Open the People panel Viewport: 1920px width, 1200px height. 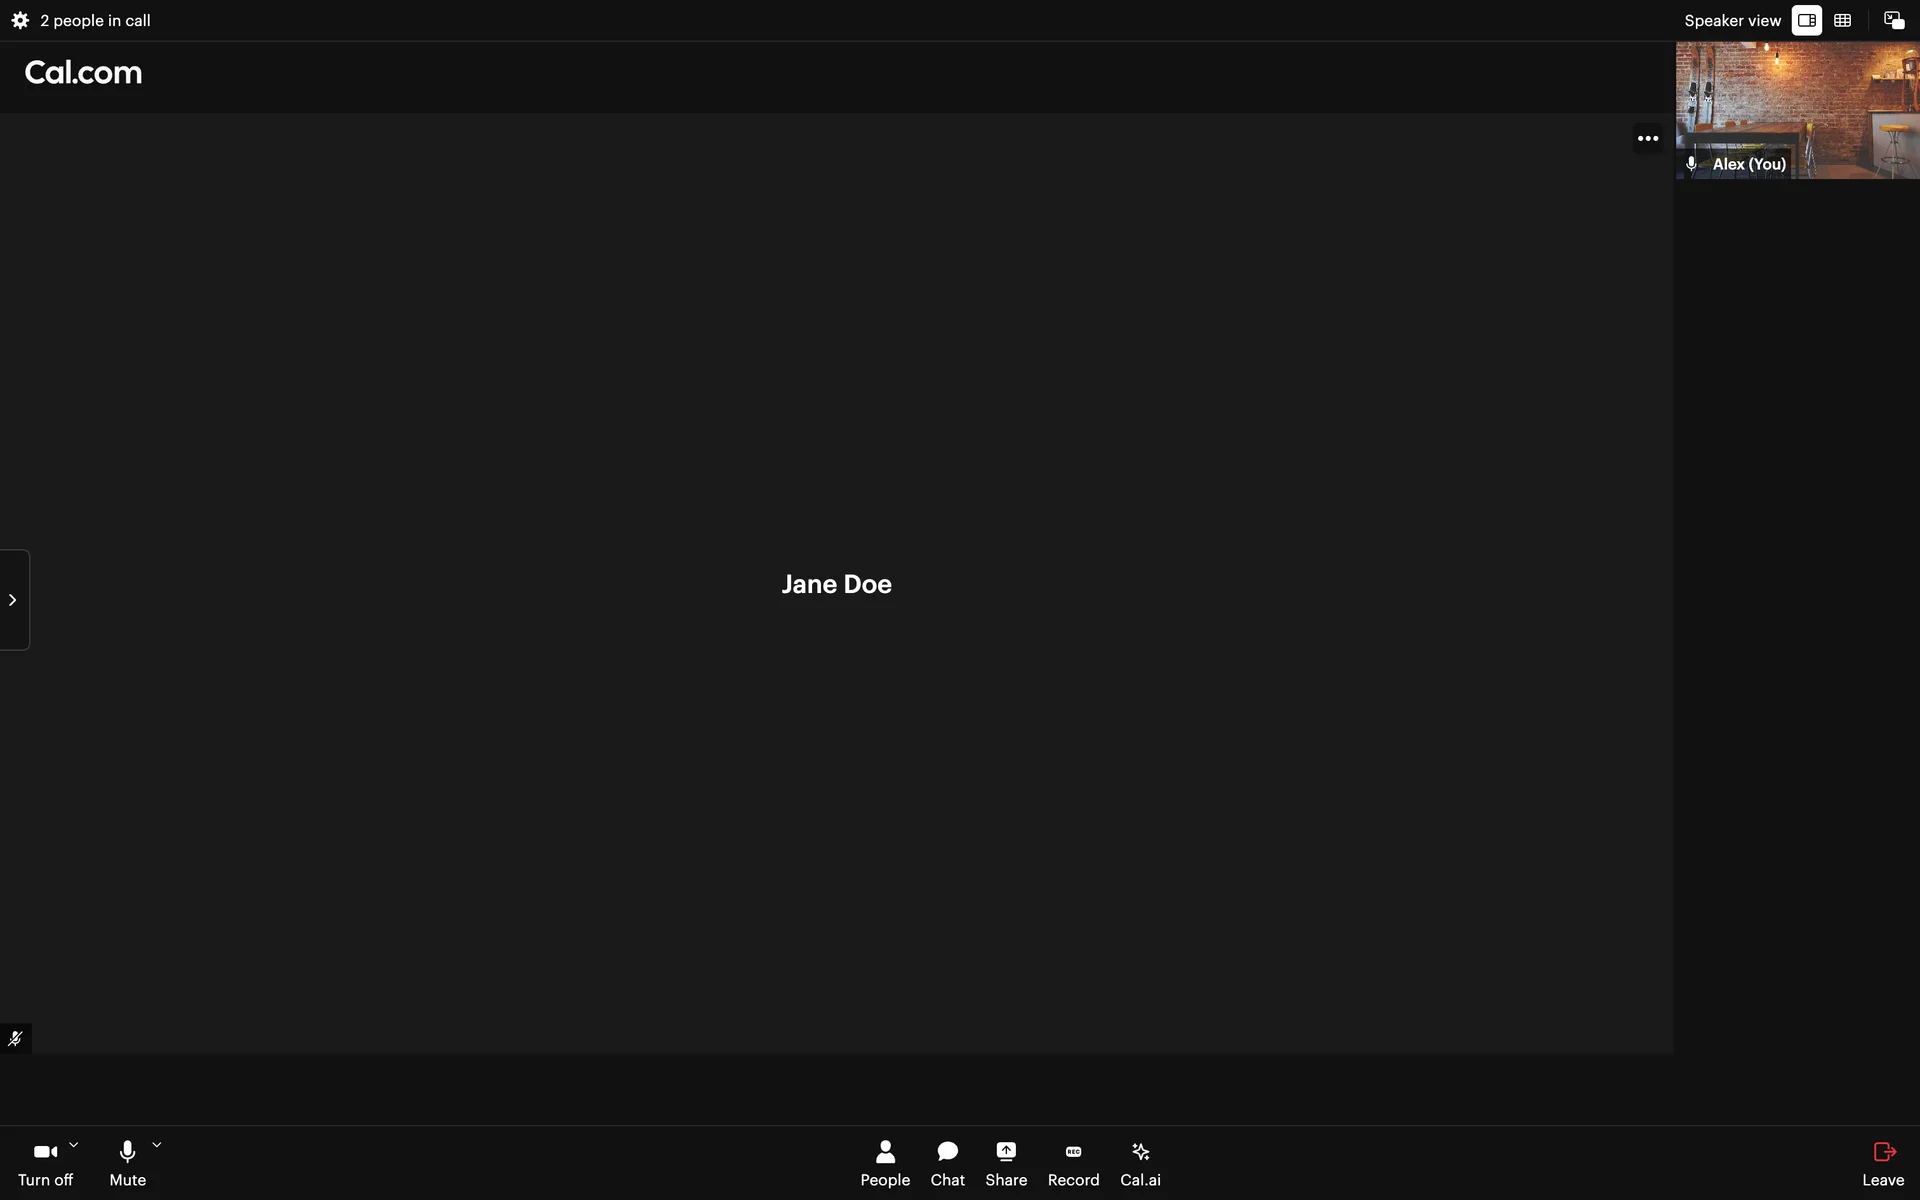(x=885, y=1164)
